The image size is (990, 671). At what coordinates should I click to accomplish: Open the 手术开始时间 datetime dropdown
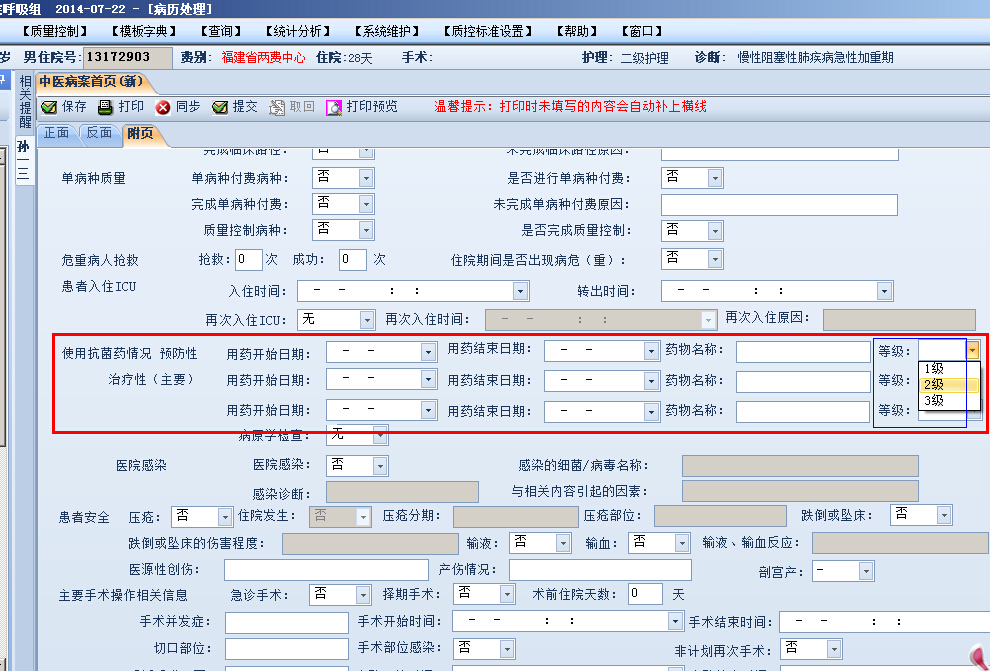(675, 621)
